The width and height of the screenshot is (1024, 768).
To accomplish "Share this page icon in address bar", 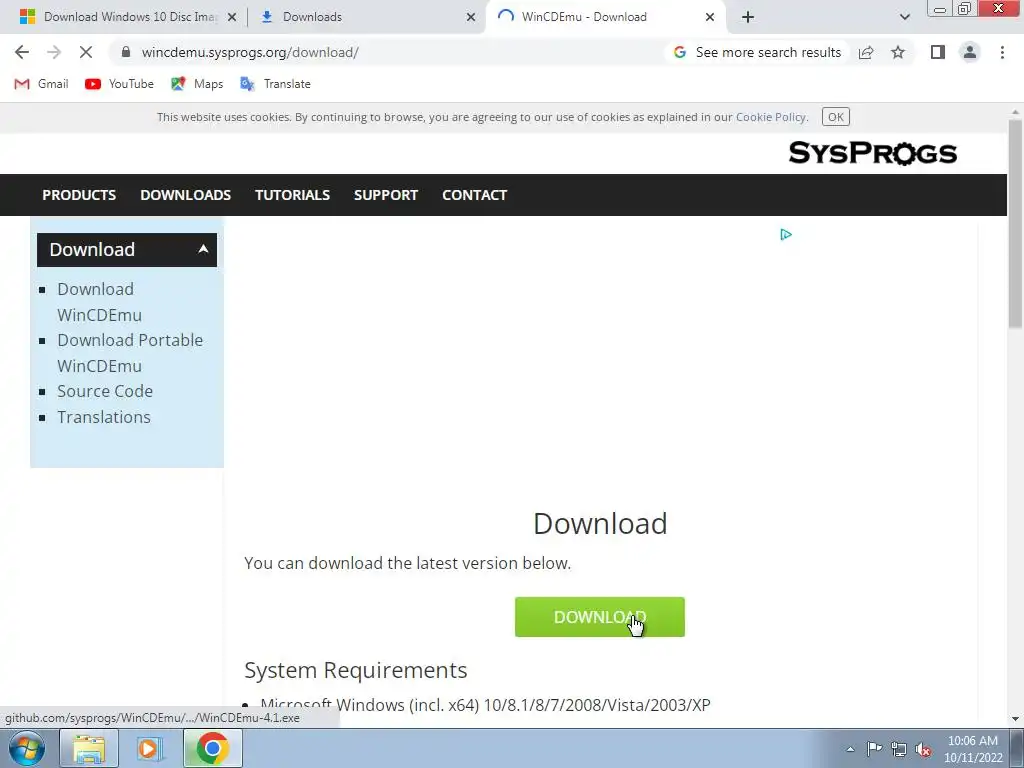I will pos(866,52).
